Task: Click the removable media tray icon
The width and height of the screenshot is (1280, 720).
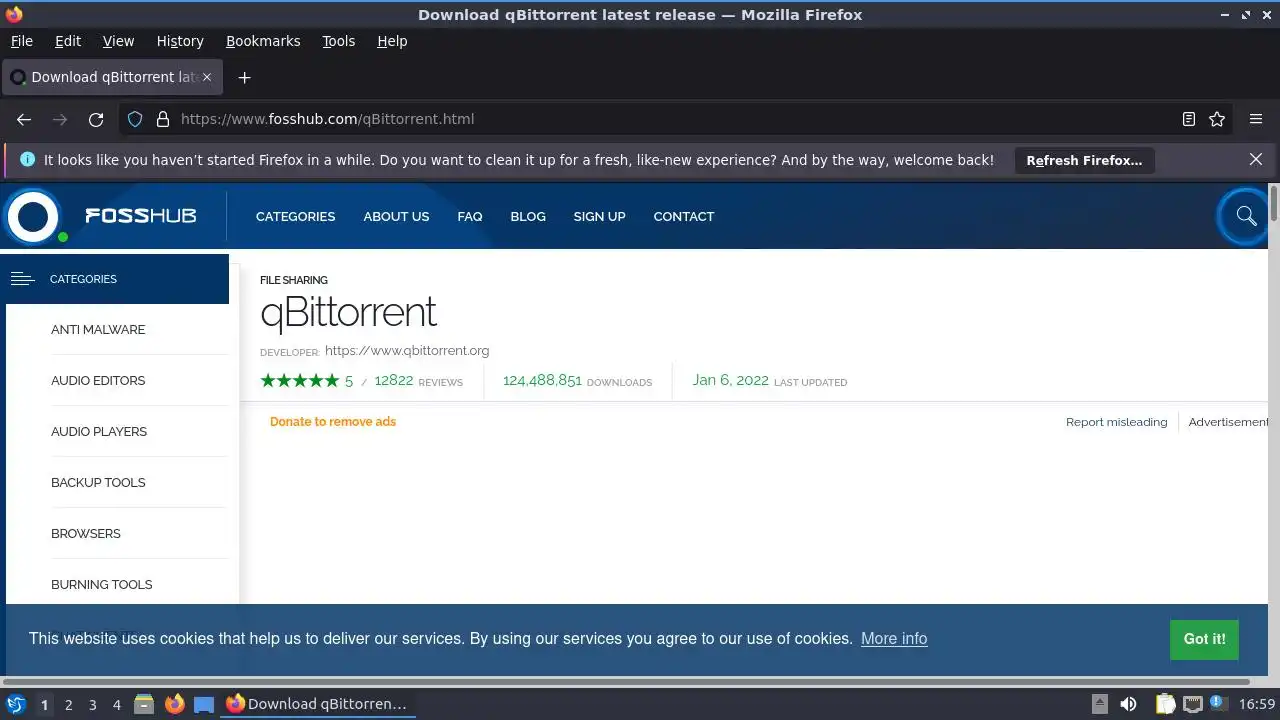Action: click(x=1099, y=704)
